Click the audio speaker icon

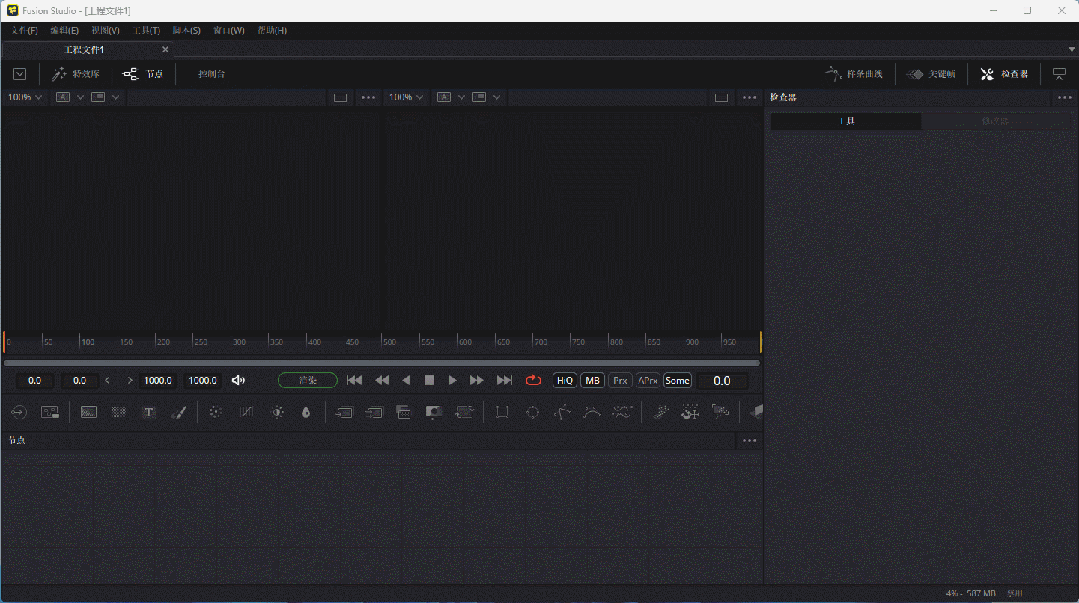tap(238, 380)
